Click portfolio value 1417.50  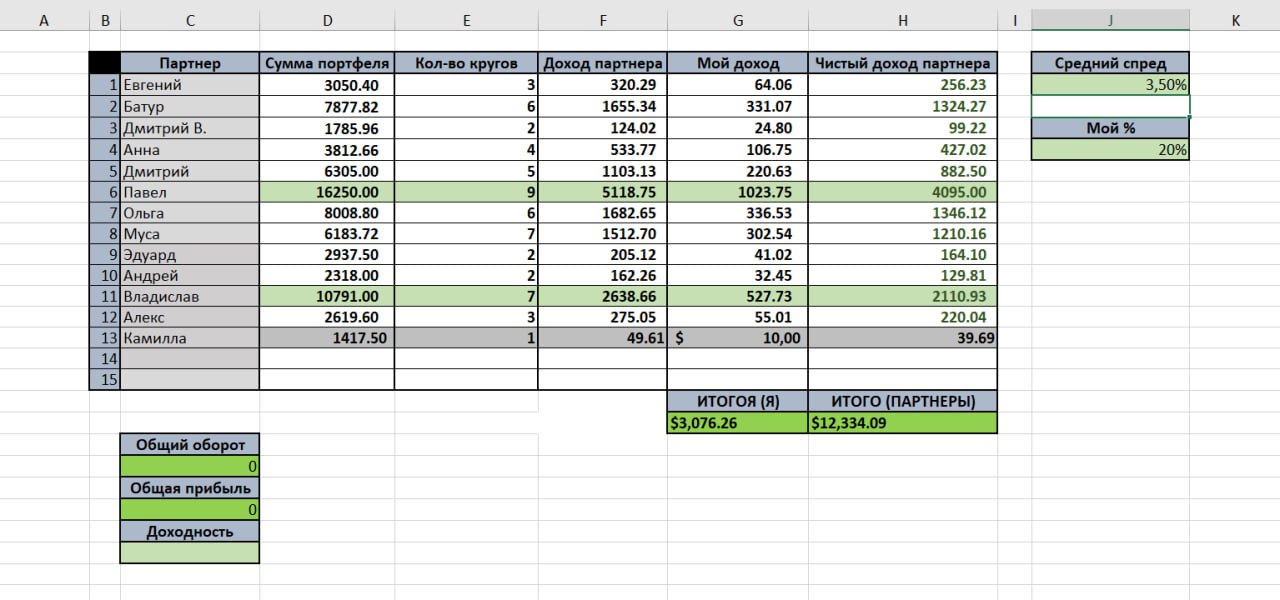(327, 338)
